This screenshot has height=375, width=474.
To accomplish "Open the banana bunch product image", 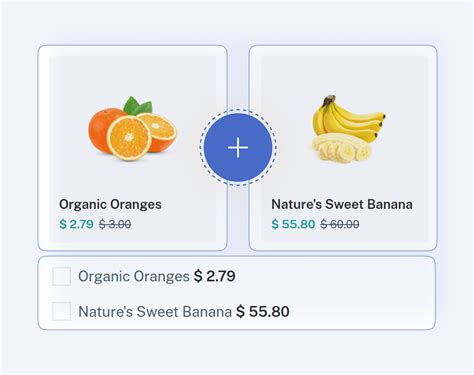I will click(349, 128).
